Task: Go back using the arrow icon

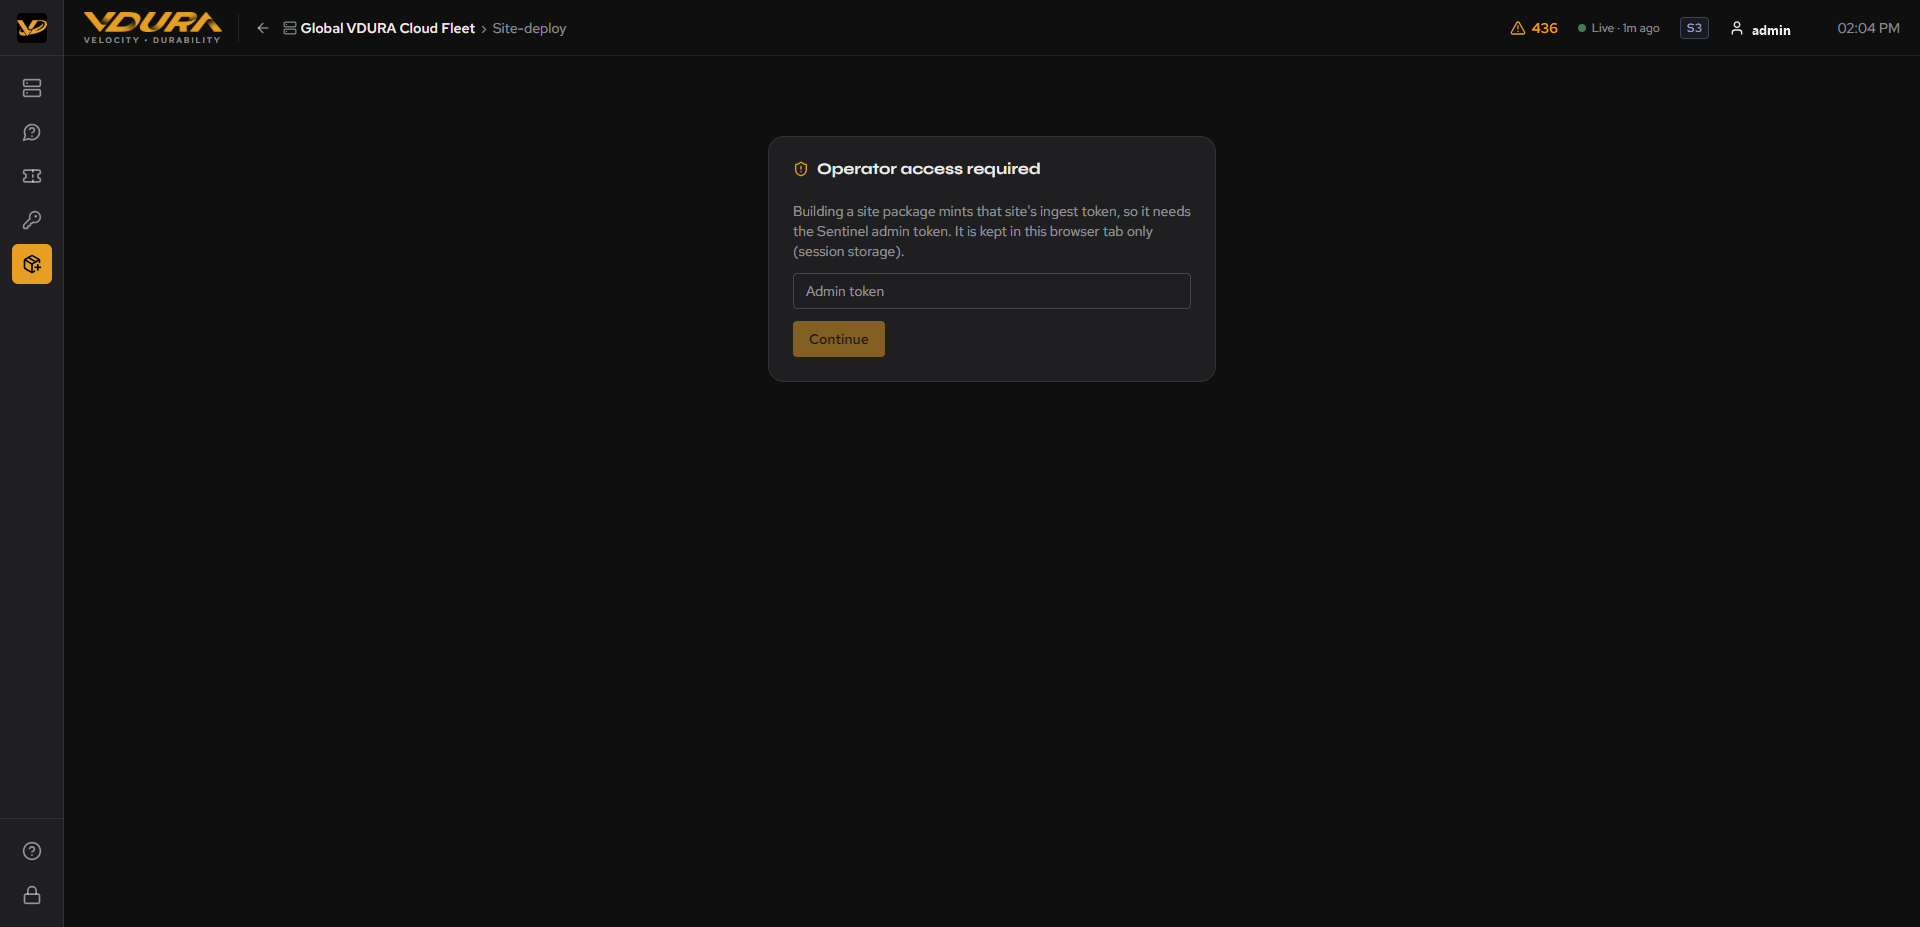Action: pyautogui.click(x=263, y=28)
